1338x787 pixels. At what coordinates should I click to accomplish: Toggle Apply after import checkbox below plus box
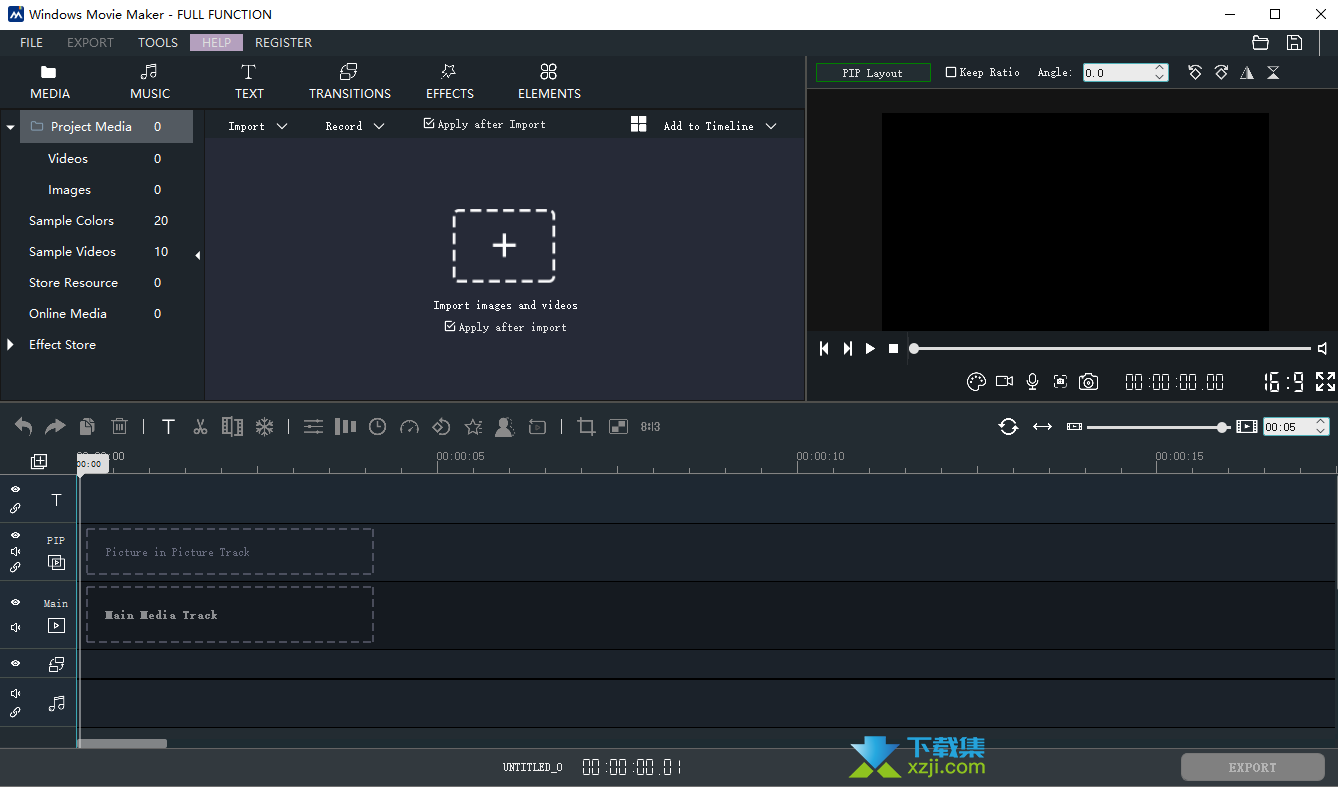coord(450,326)
